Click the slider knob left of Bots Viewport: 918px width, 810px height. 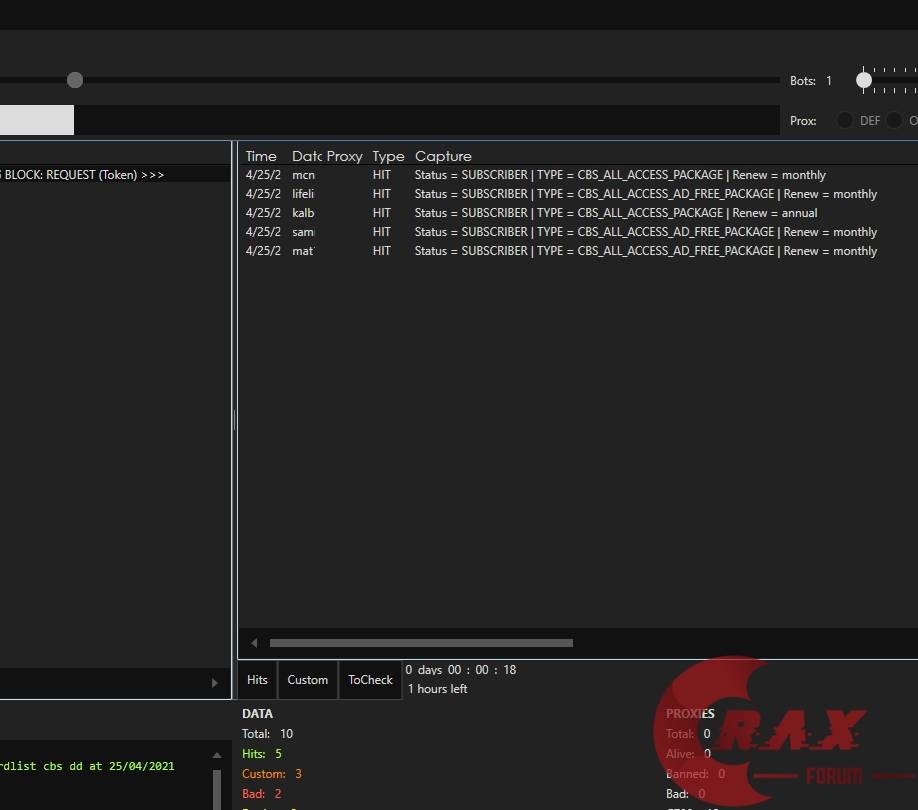pos(75,80)
